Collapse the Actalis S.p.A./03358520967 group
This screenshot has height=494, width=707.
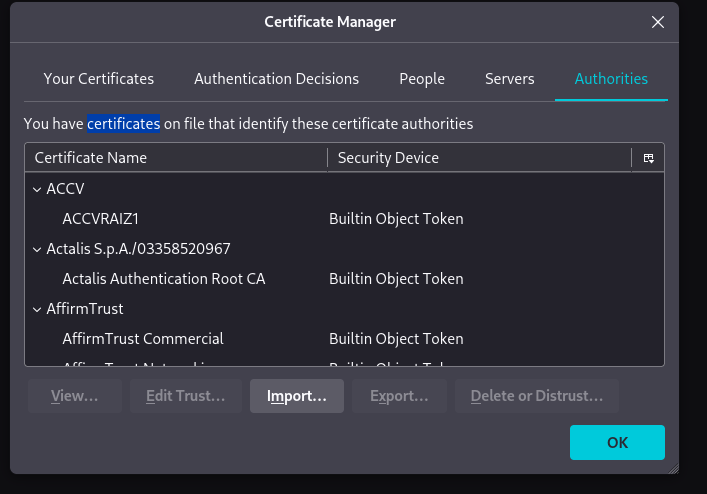[37, 249]
